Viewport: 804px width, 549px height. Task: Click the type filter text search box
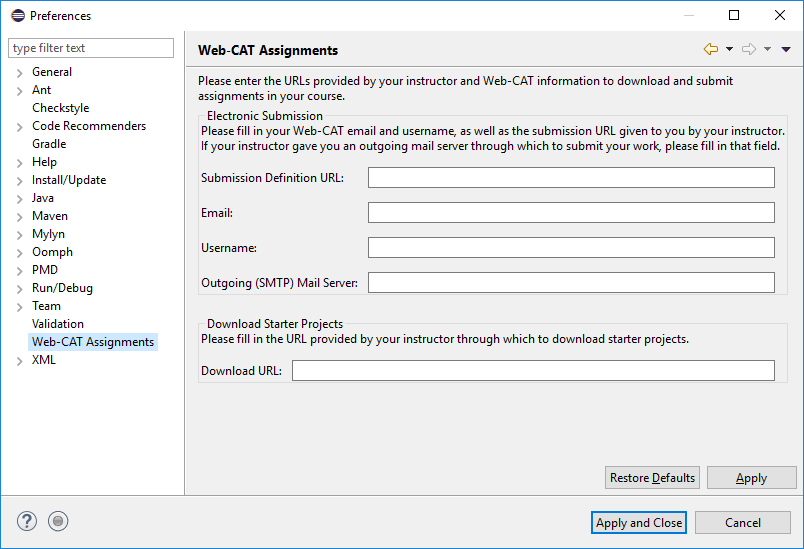click(91, 48)
